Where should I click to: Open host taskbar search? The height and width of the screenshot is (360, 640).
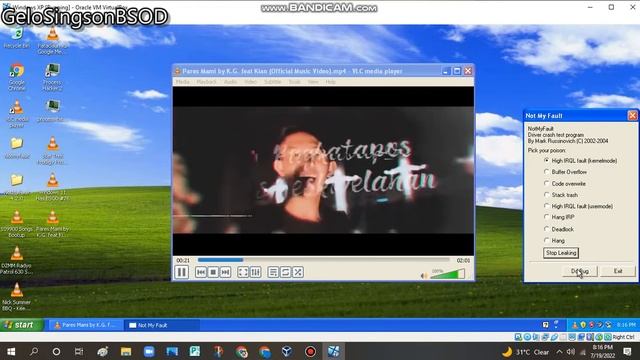point(34,351)
